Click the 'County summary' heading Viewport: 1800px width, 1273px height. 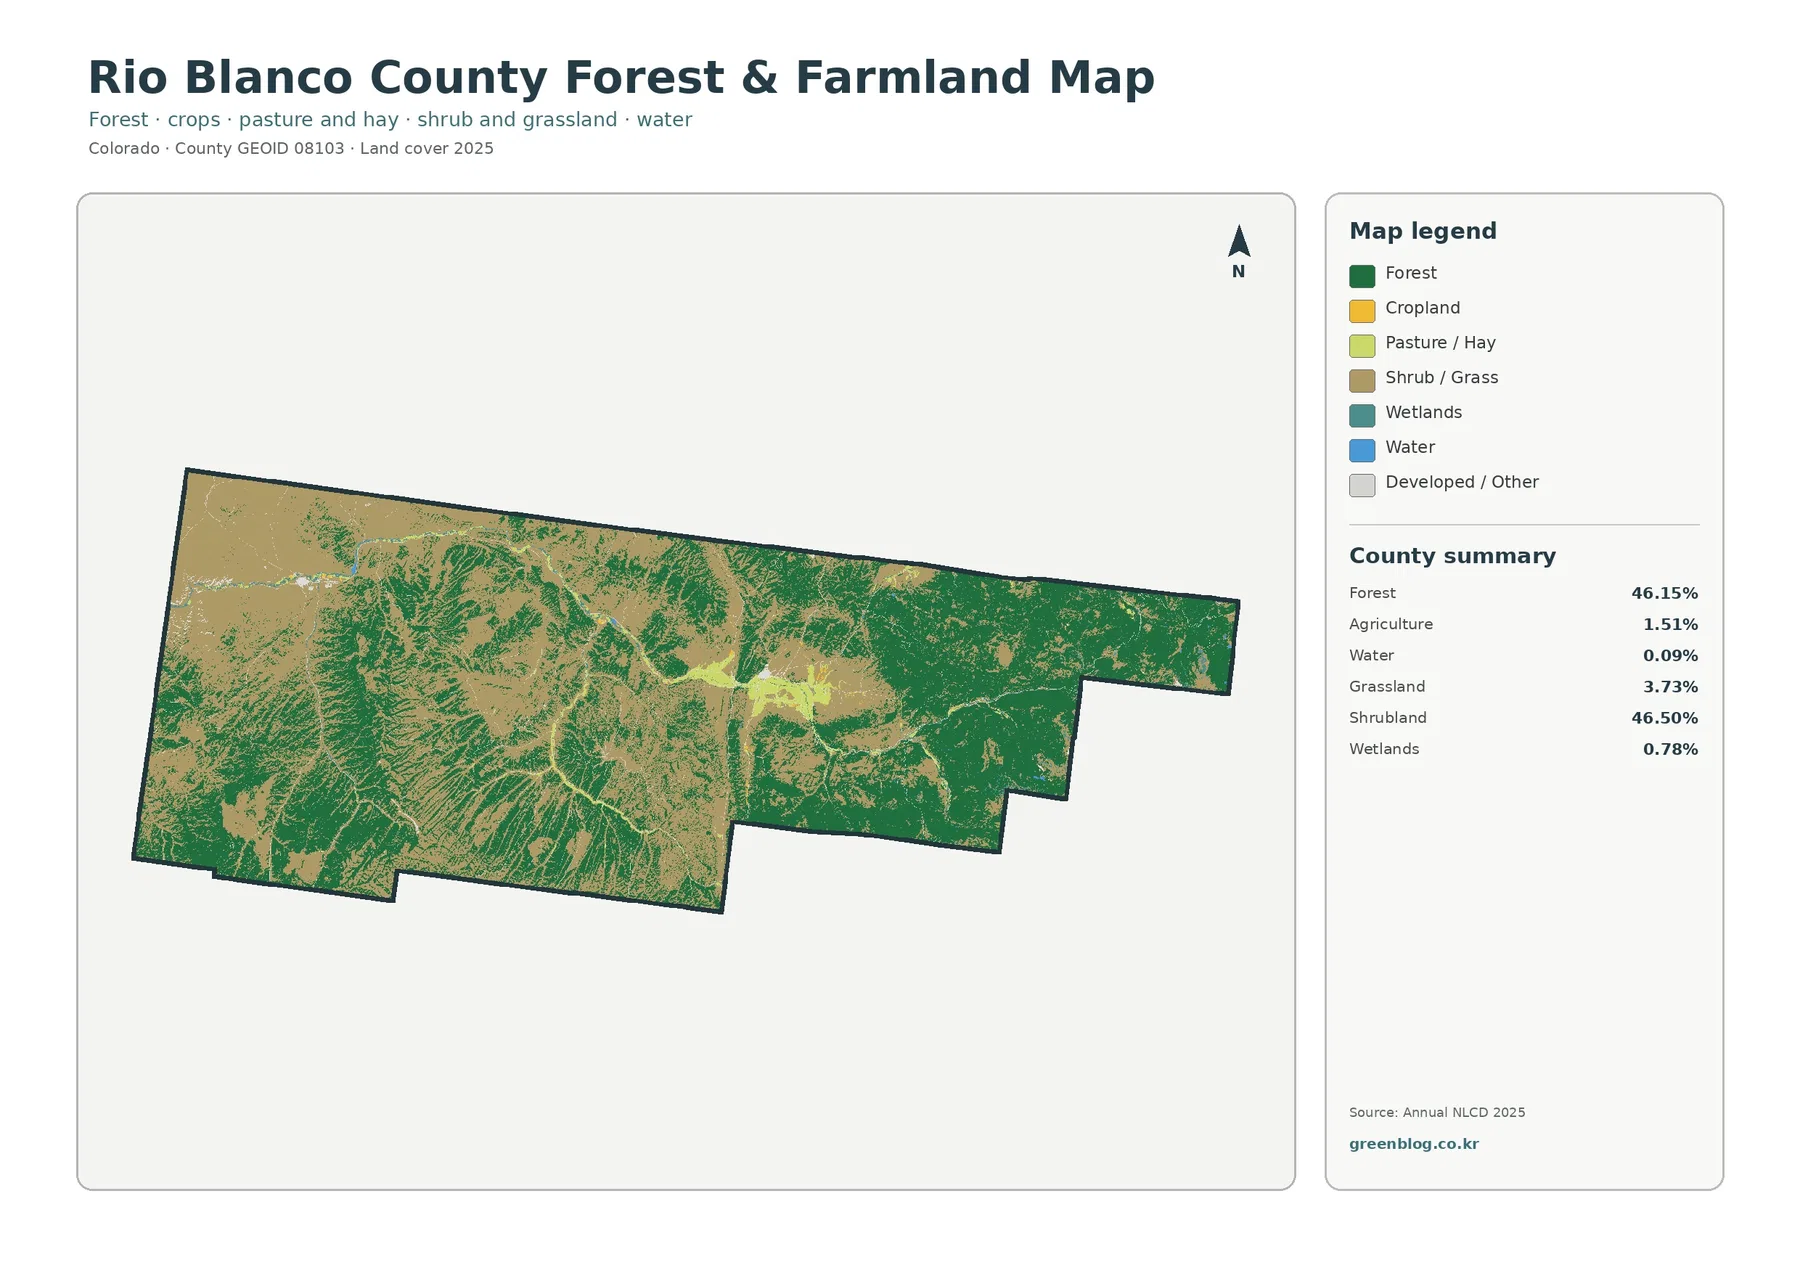[1452, 556]
